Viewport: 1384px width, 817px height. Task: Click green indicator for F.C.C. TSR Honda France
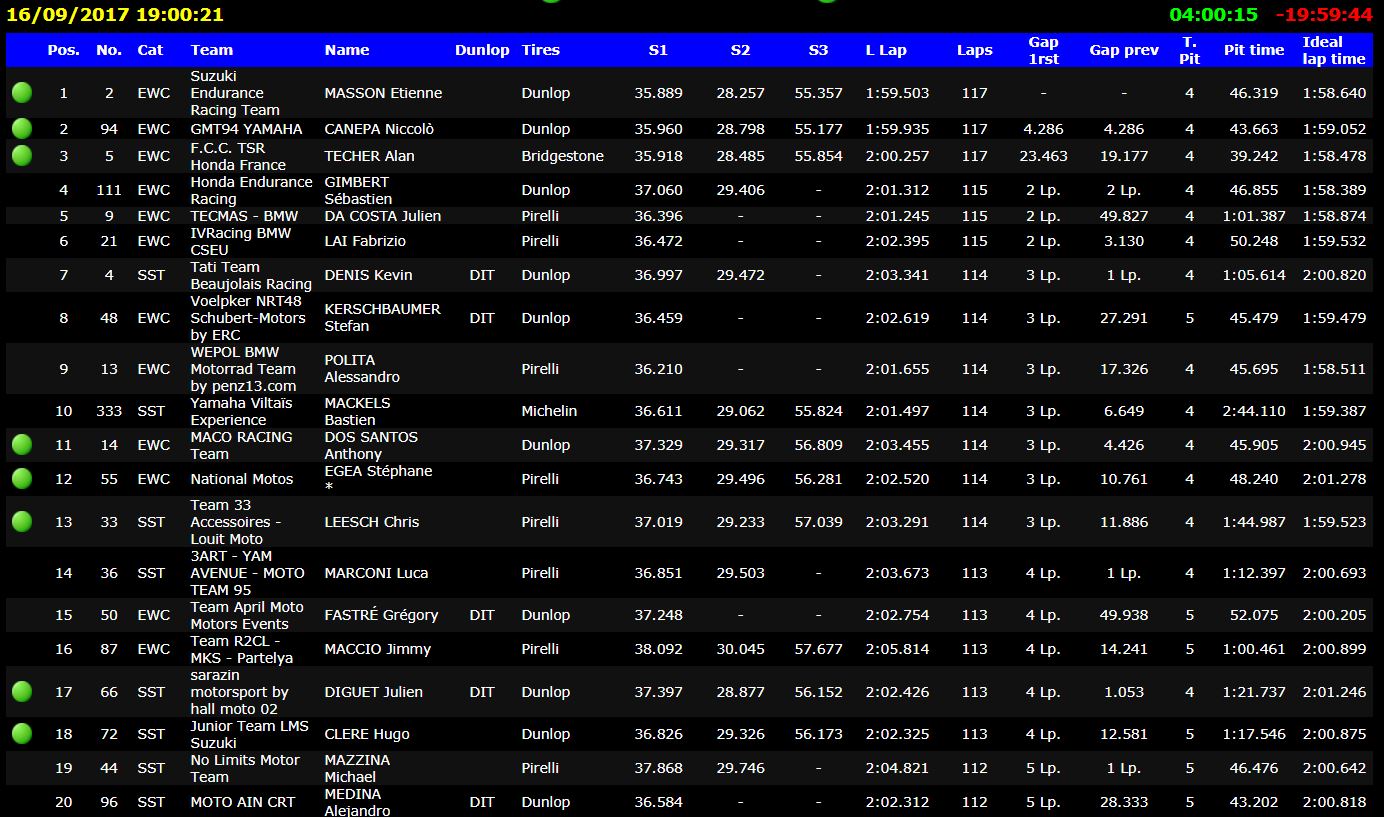click(x=22, y=156)
